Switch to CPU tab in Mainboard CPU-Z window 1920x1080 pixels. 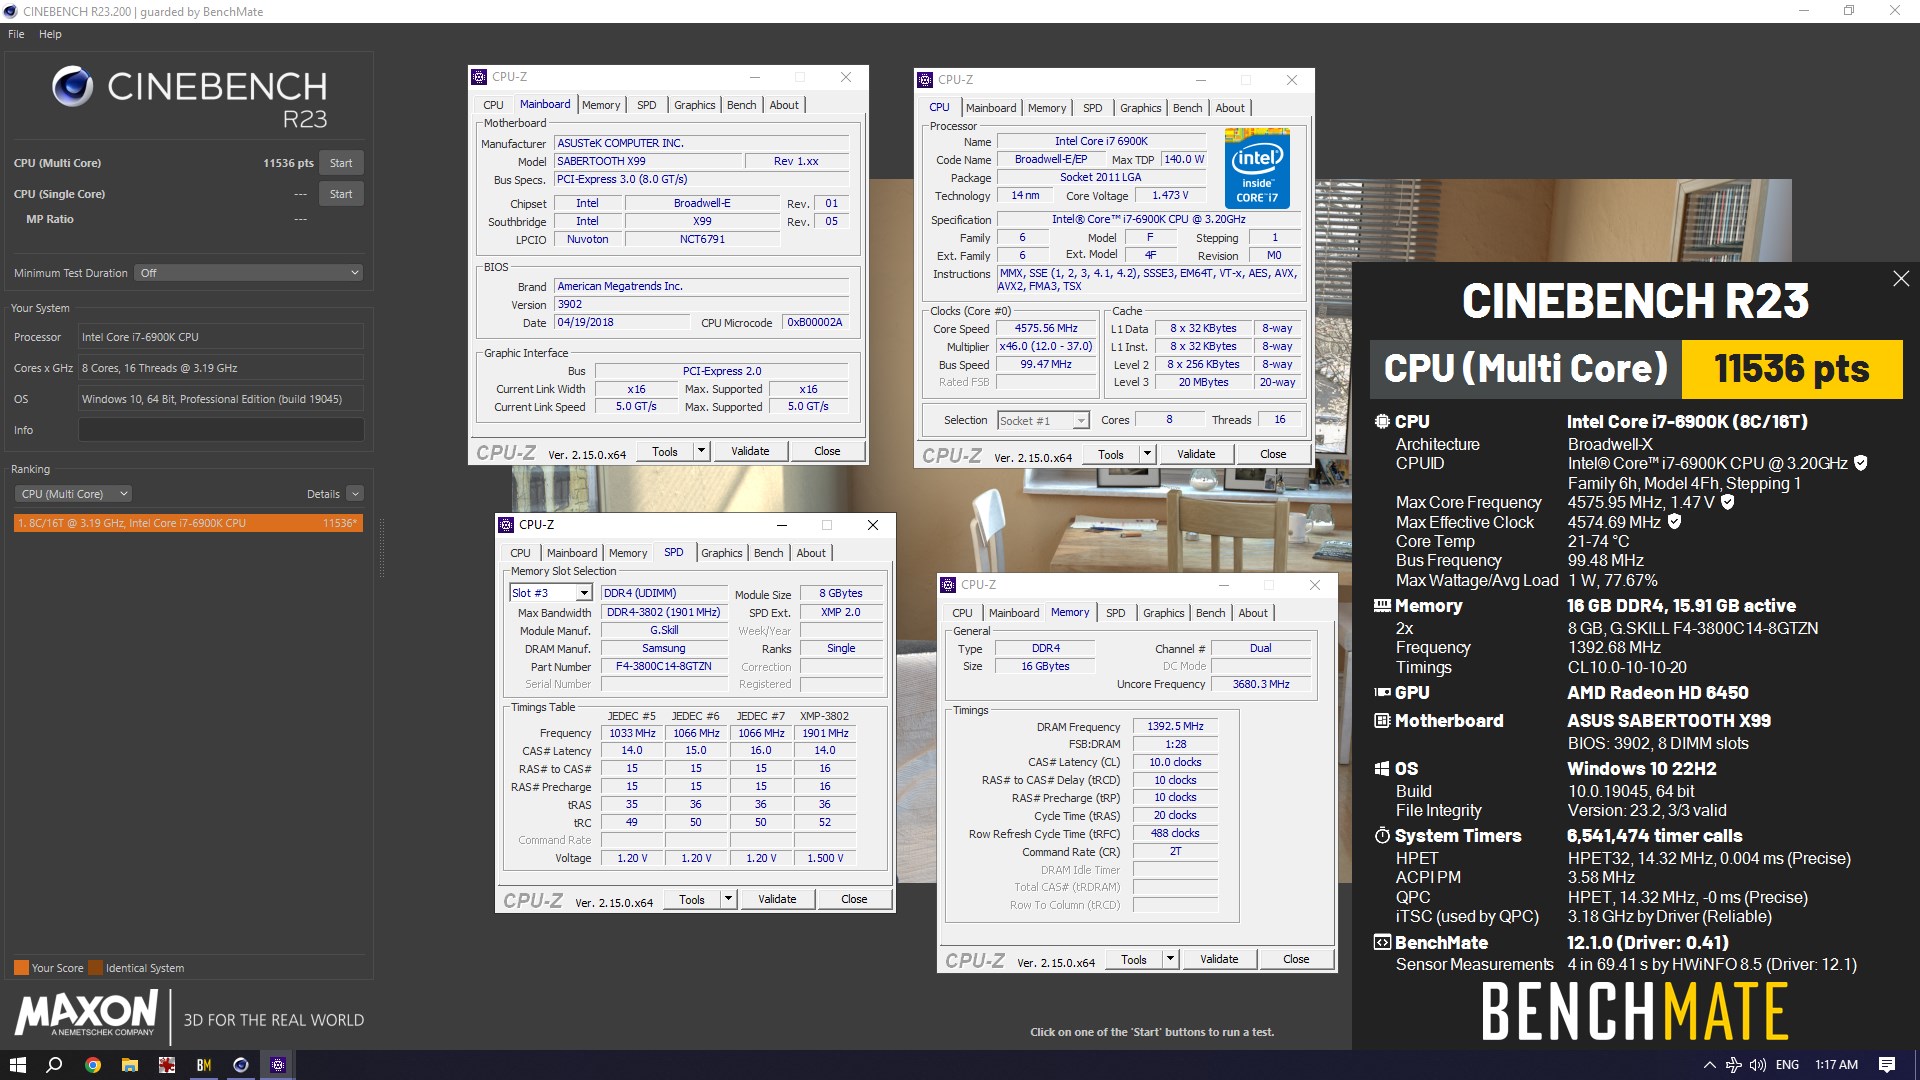click(x=493, y=105)
